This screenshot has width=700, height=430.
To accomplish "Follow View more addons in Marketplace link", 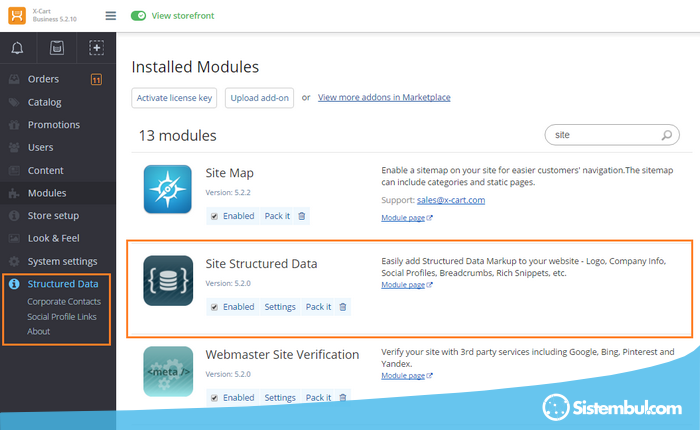I will coord(384,97).
